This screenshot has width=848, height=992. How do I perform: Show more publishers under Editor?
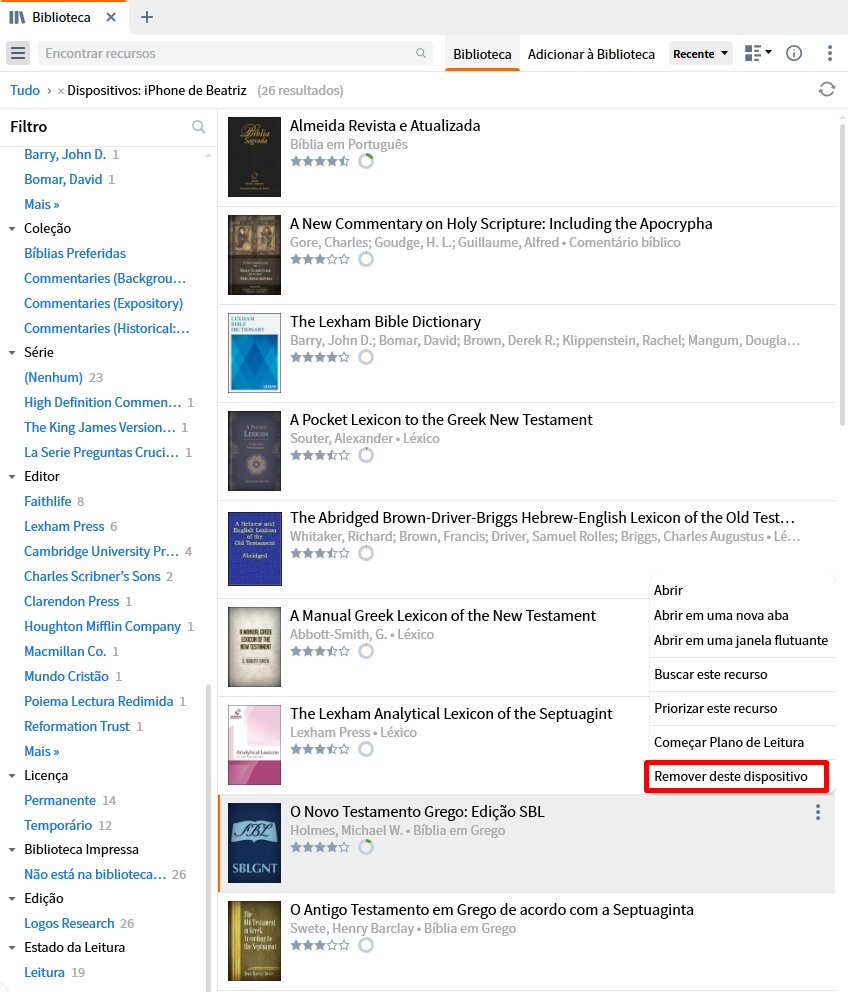click(x=42, y=751)
